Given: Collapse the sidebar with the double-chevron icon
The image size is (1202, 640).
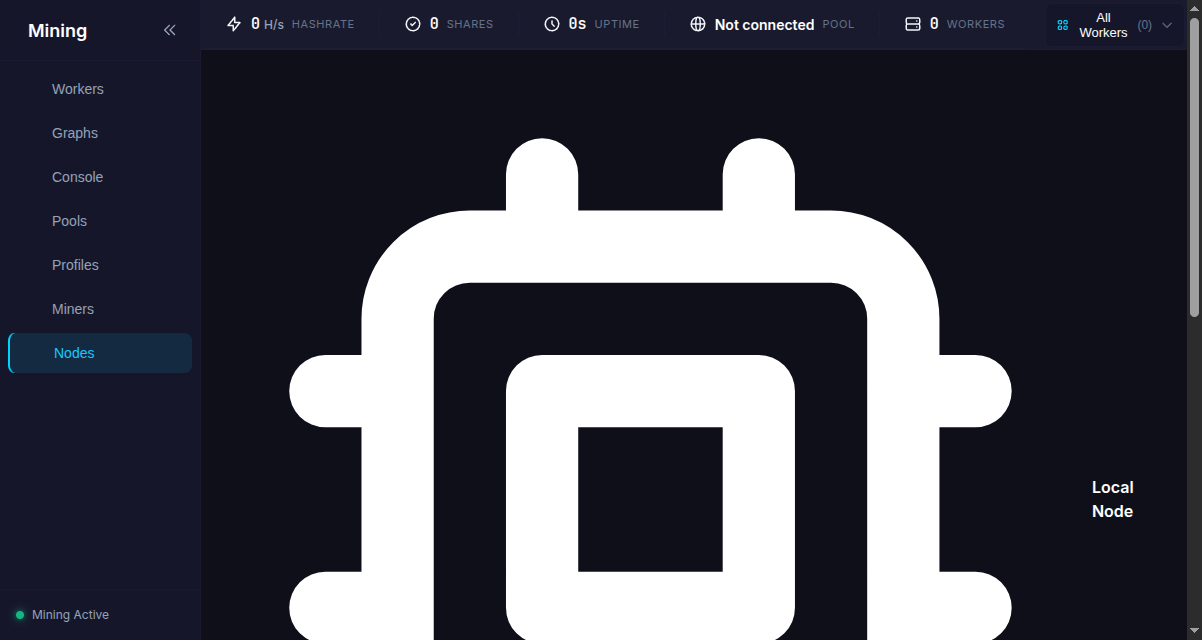Looking at the screenshot, I should [x=169, y=30].
